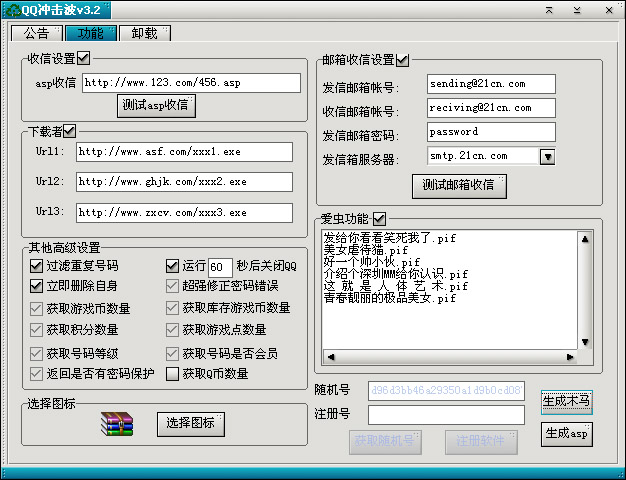Click the 超强修正密码错误 checkbox
626x480 pixels.
[x=172, y=286]
